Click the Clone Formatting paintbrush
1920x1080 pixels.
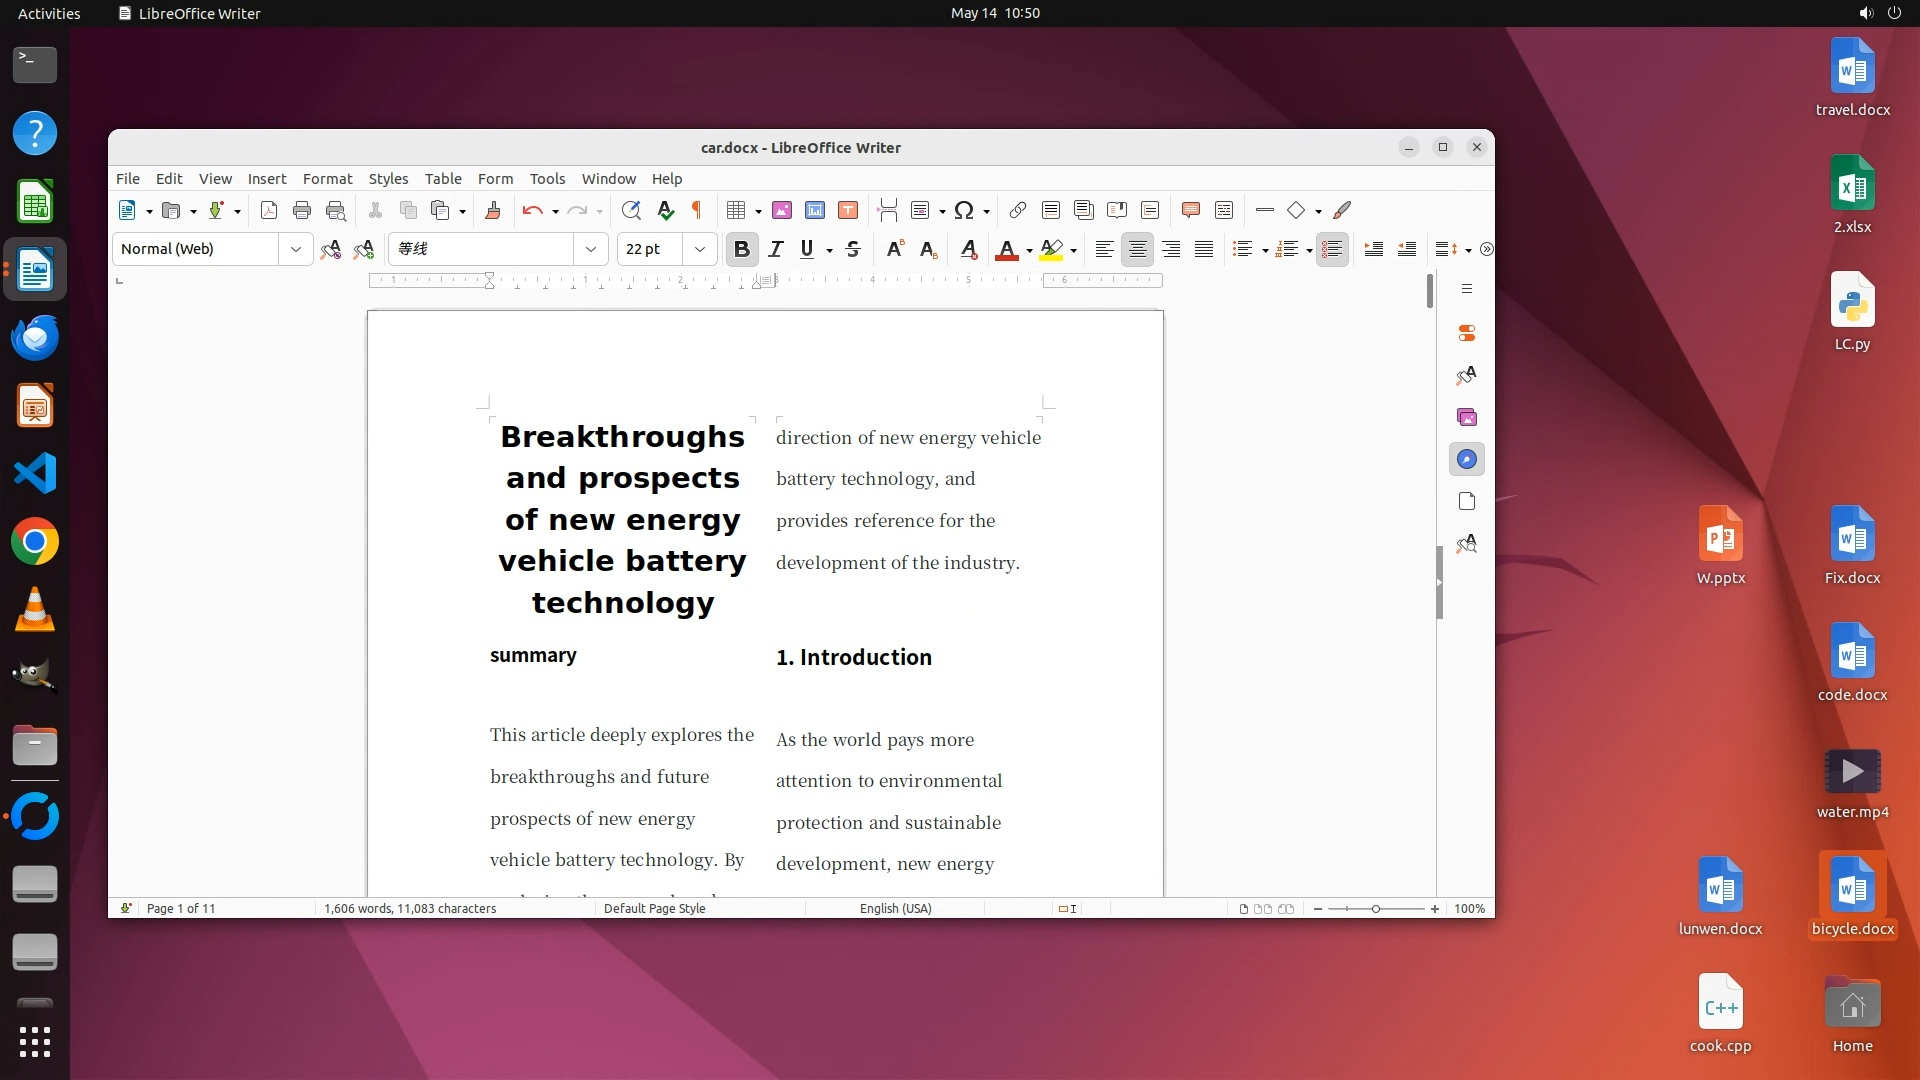pyautogui.click(x=492, y=210)
